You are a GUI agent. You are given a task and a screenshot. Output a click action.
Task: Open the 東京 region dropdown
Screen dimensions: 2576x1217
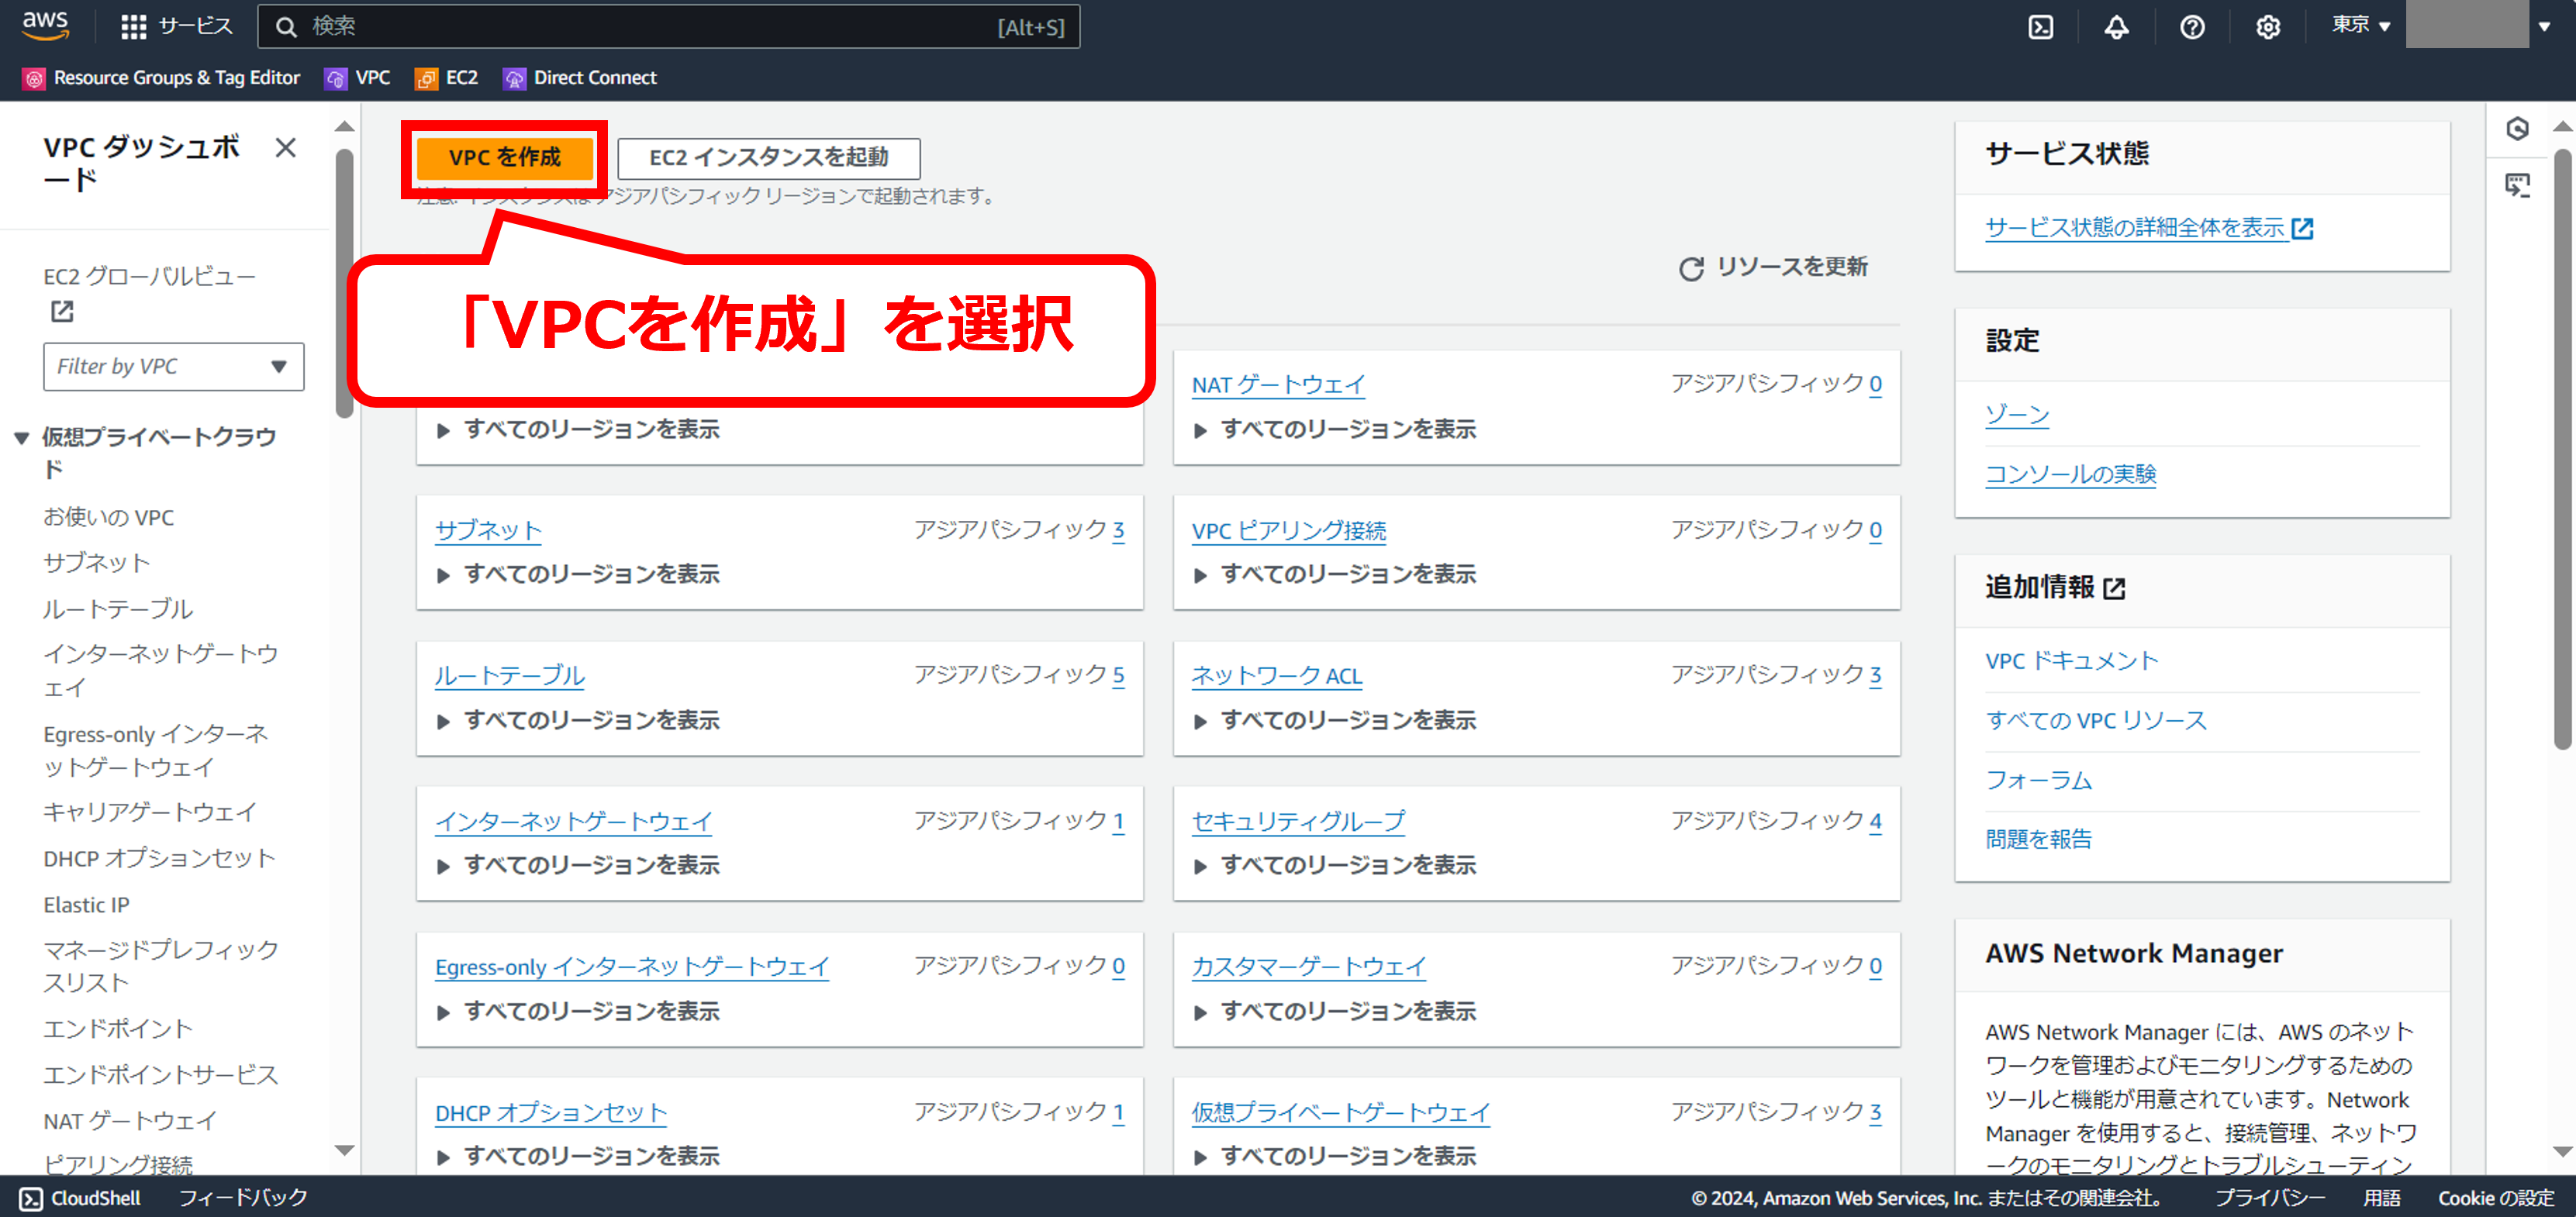[2361, 25]
